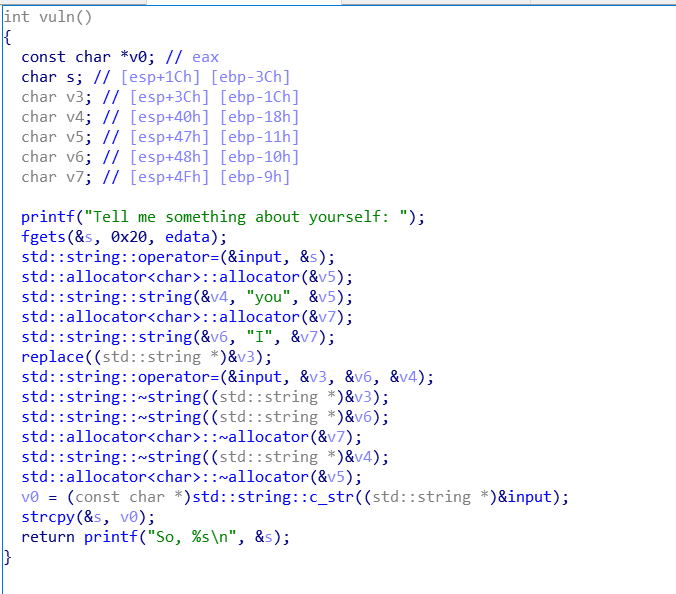Click the "I" string literal
This screenshot has height=594, width=676.
point(260,337)
